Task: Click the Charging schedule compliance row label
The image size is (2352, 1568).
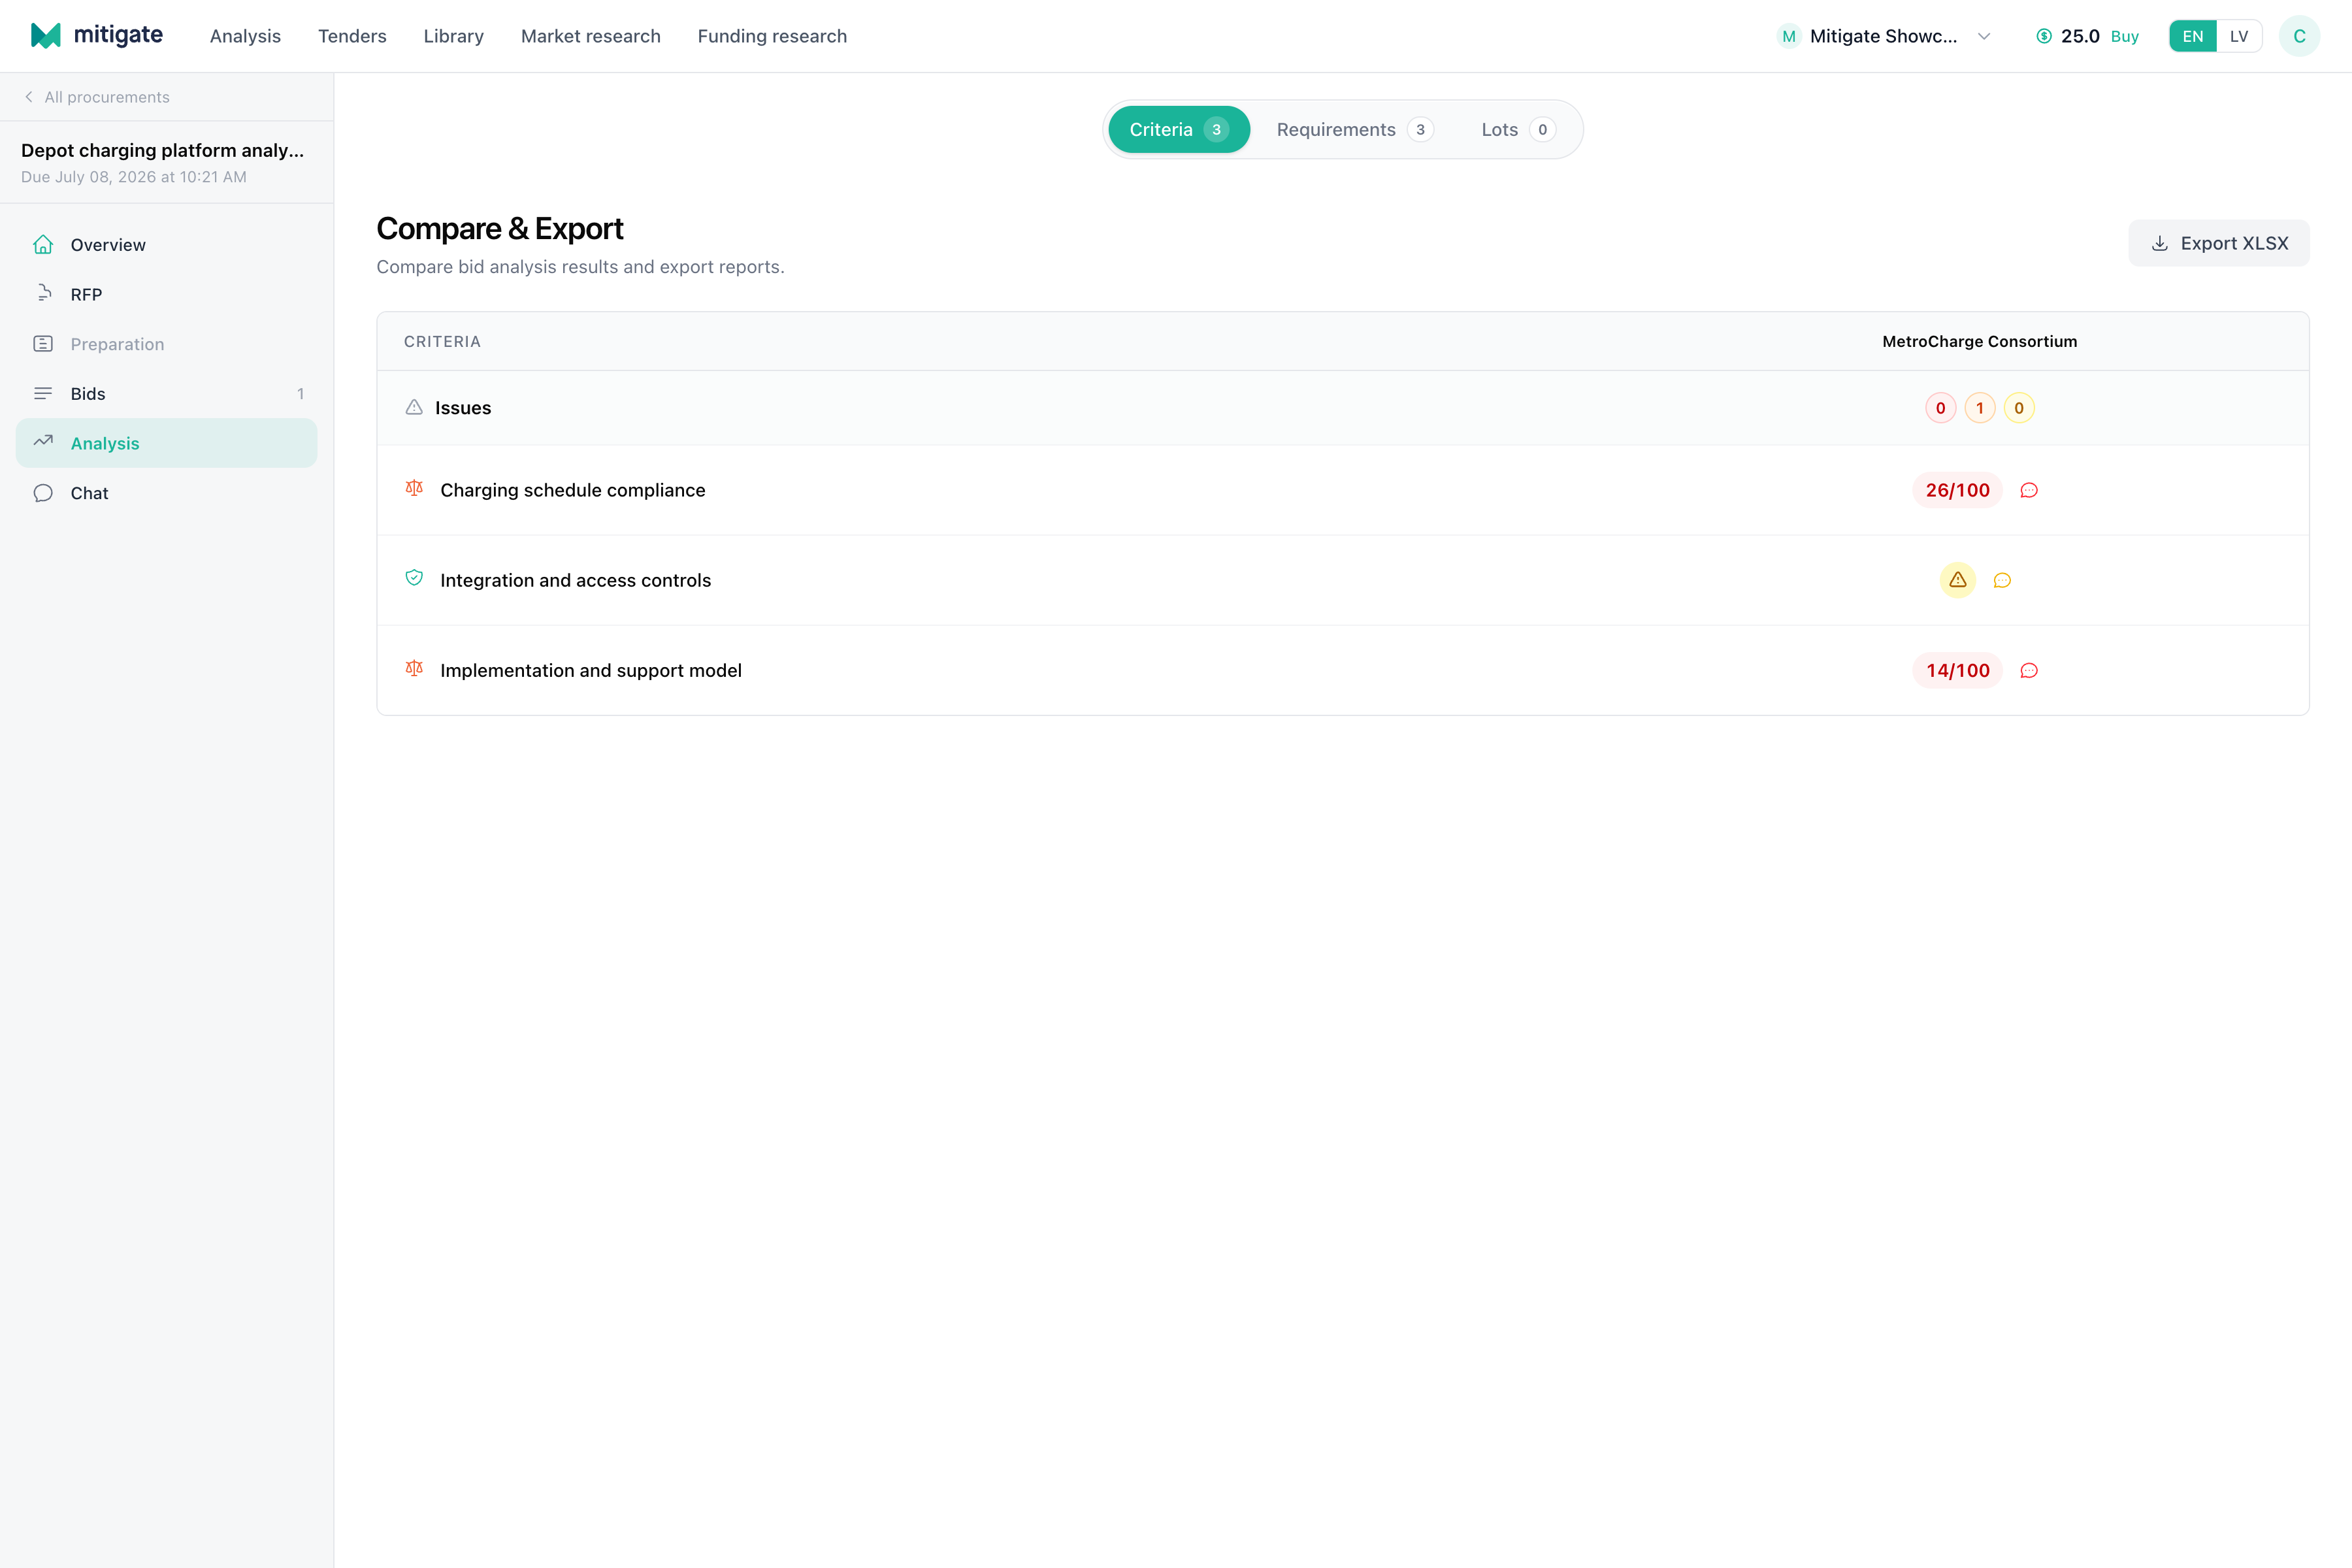Action: point(572,490)
